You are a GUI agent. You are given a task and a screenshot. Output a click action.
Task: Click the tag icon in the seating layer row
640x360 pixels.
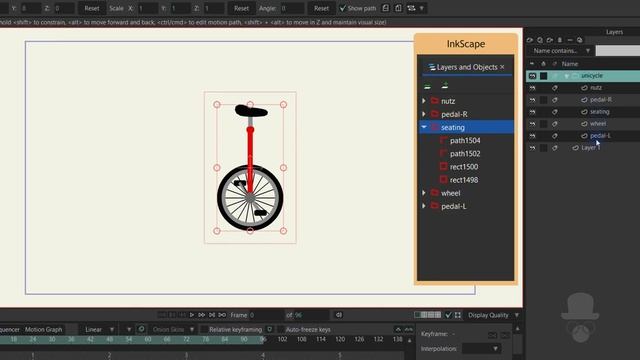555,112
